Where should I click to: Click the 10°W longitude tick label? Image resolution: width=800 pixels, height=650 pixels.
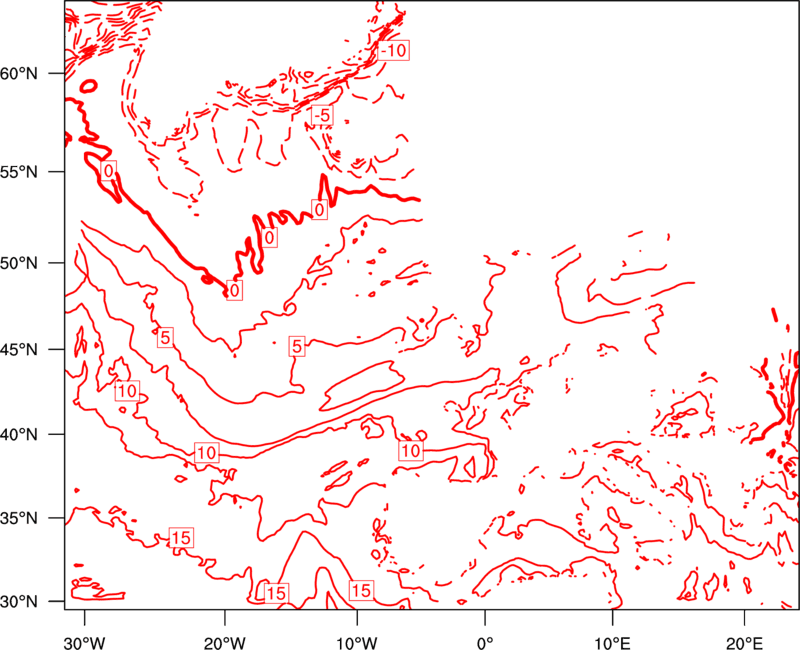pyautogui.click(x=357, y=643)
